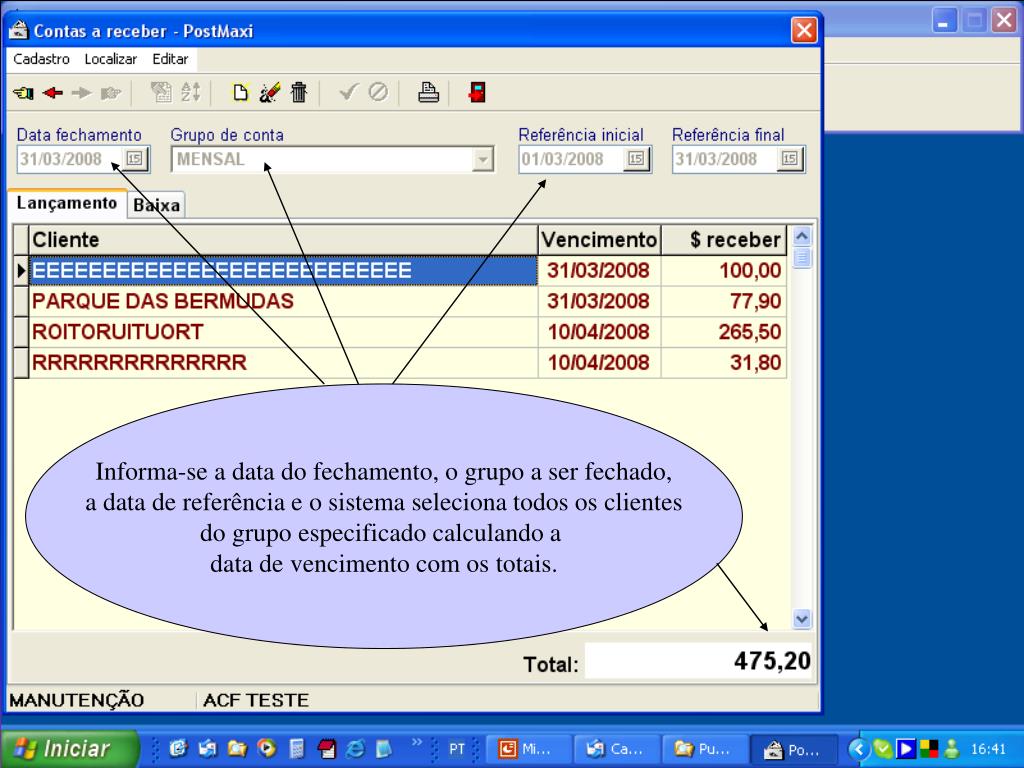Click the A-Z sort toolbar icon
Viewport: 1024px width, 768px height.
[191, 92]
